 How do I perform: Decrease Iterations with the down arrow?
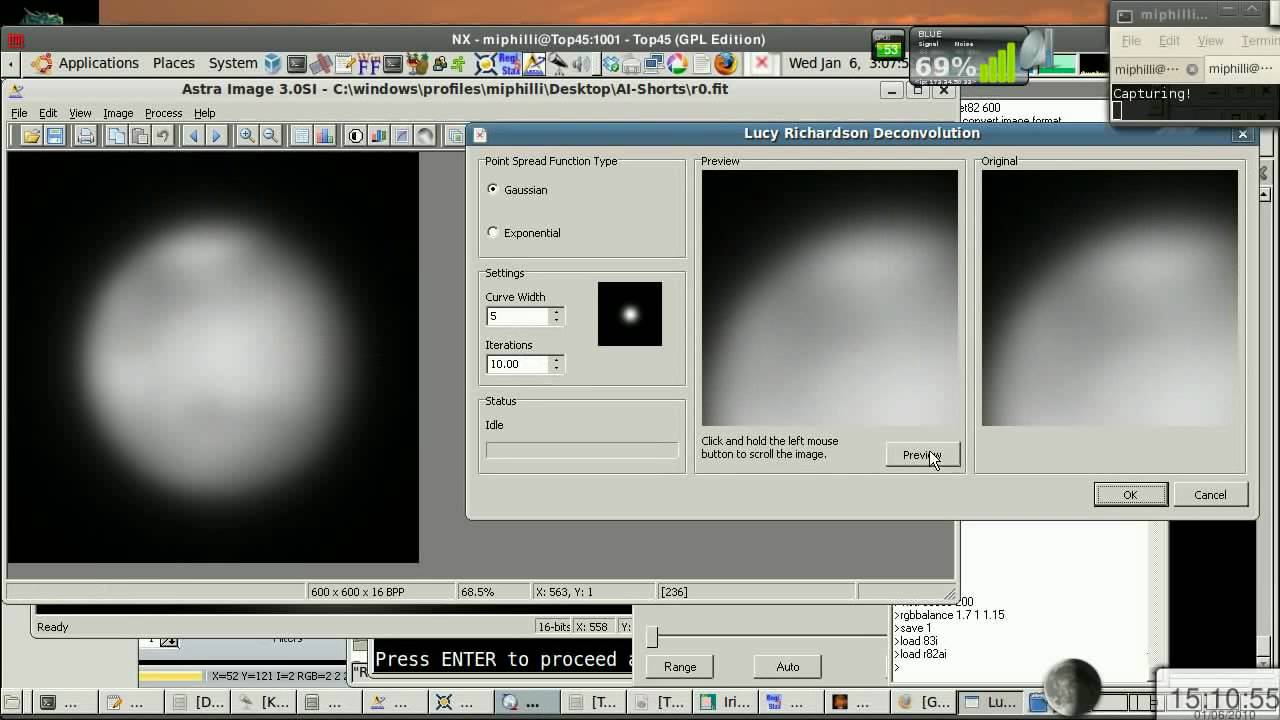point(557,368)
